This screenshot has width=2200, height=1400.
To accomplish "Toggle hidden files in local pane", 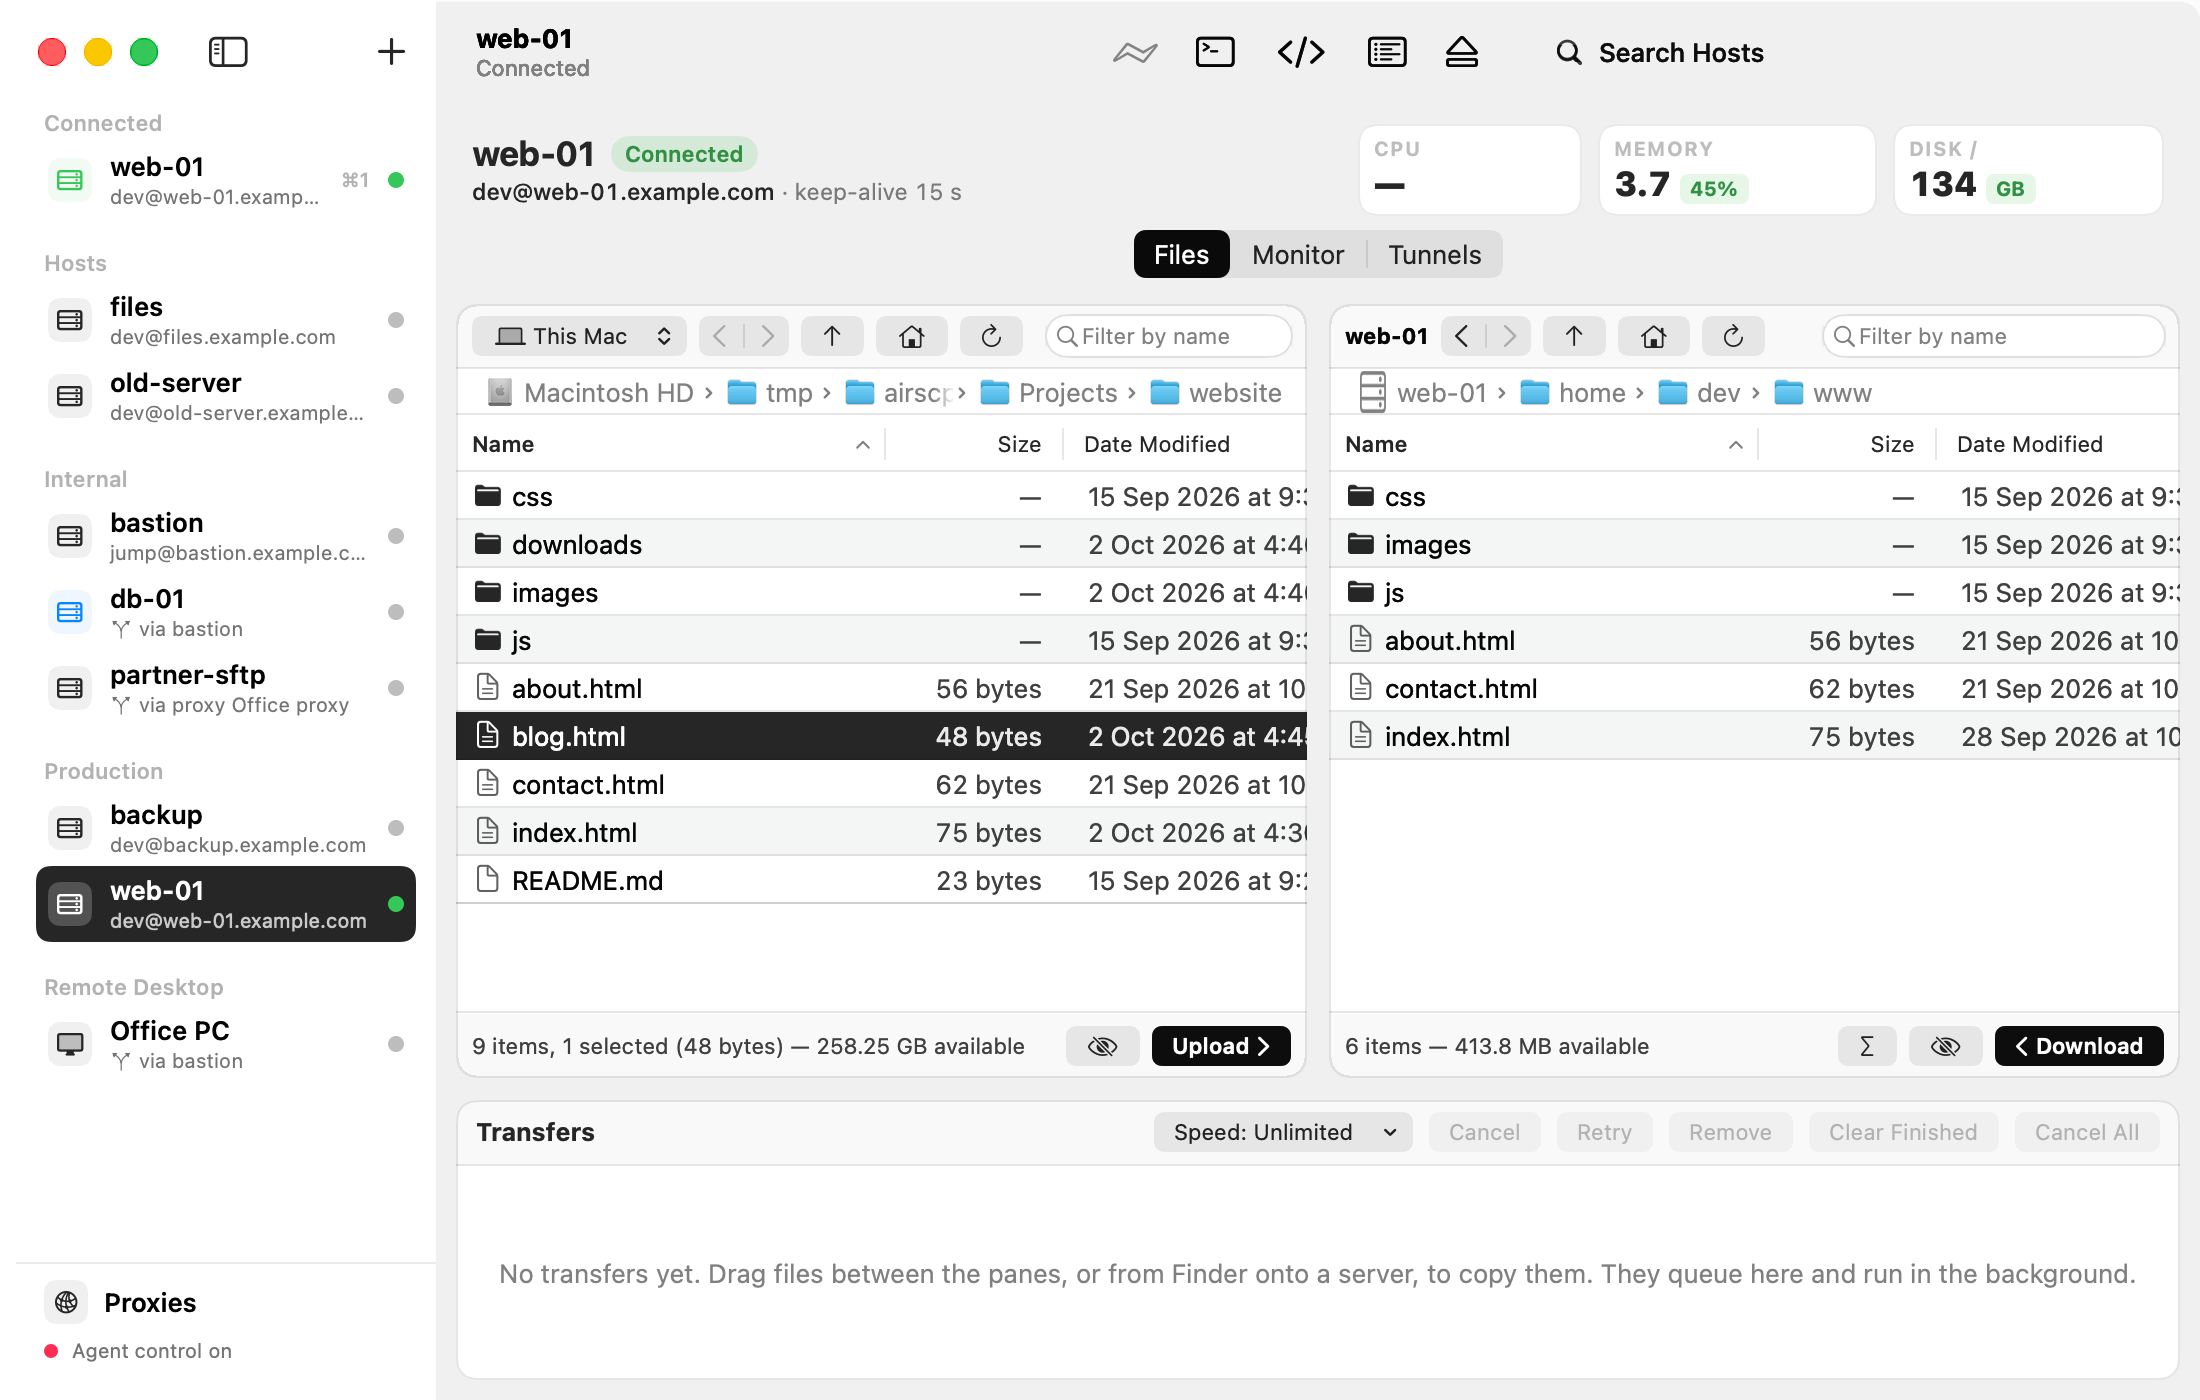I will click(1102, 1046).
